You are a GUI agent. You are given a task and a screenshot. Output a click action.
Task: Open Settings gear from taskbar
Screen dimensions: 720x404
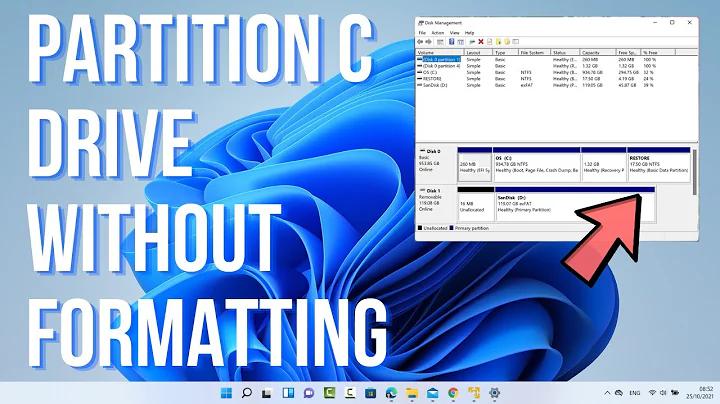click(x=495, y=393)
